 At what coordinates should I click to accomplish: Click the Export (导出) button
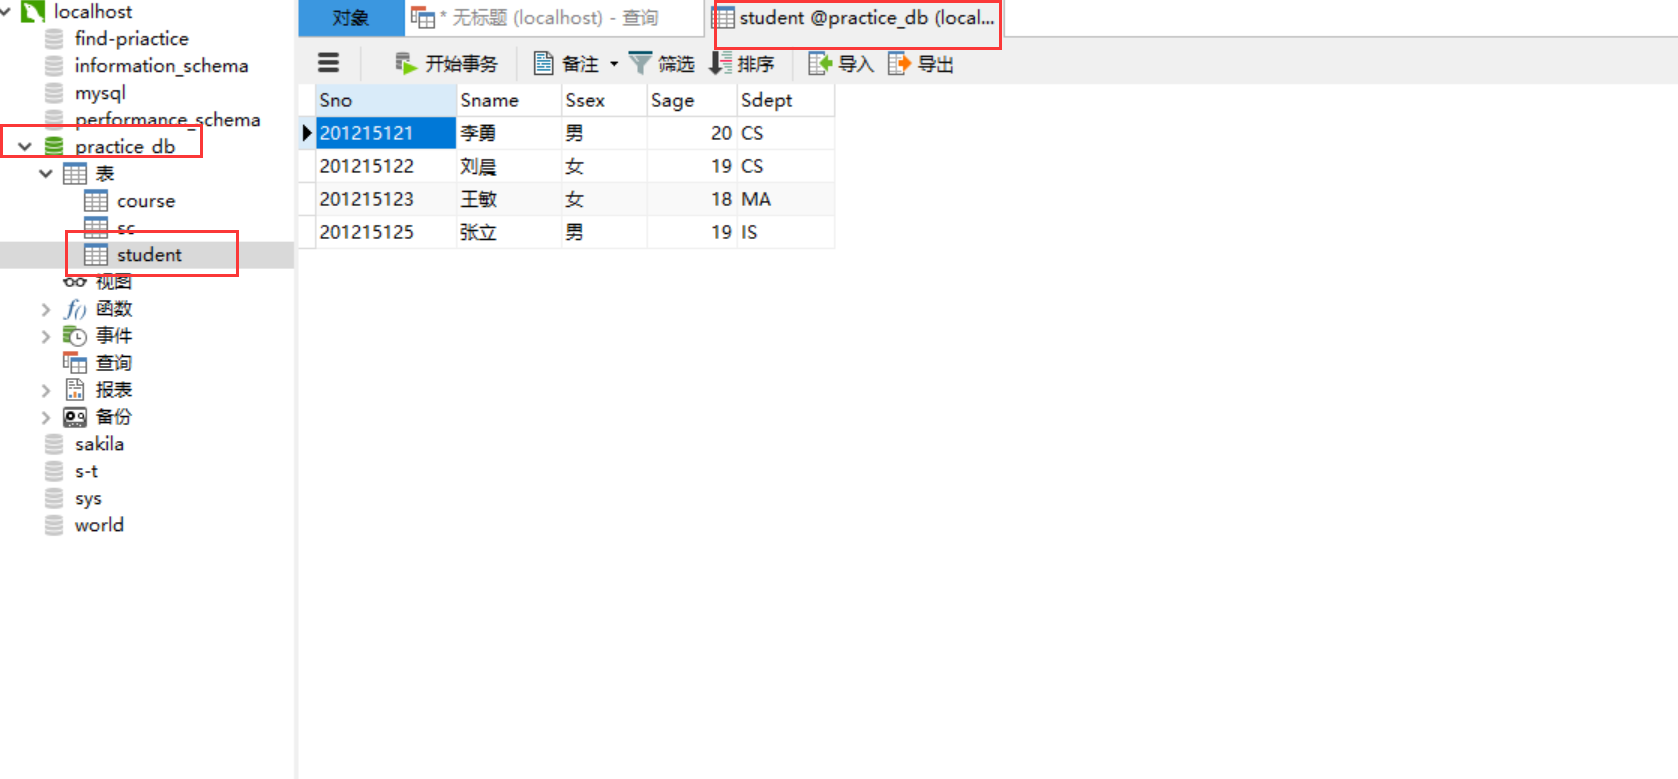921,64
